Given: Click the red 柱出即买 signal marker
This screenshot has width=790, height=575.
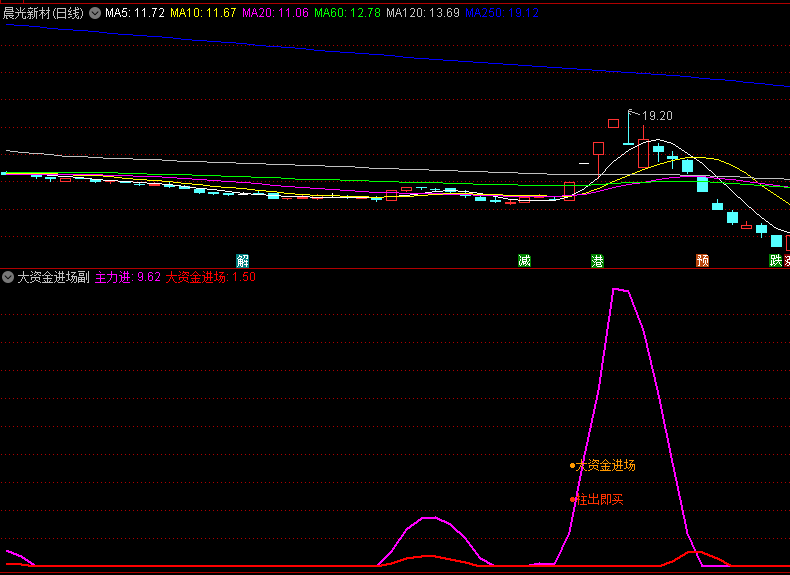Looking at the screenshot, I should [597, 499].
